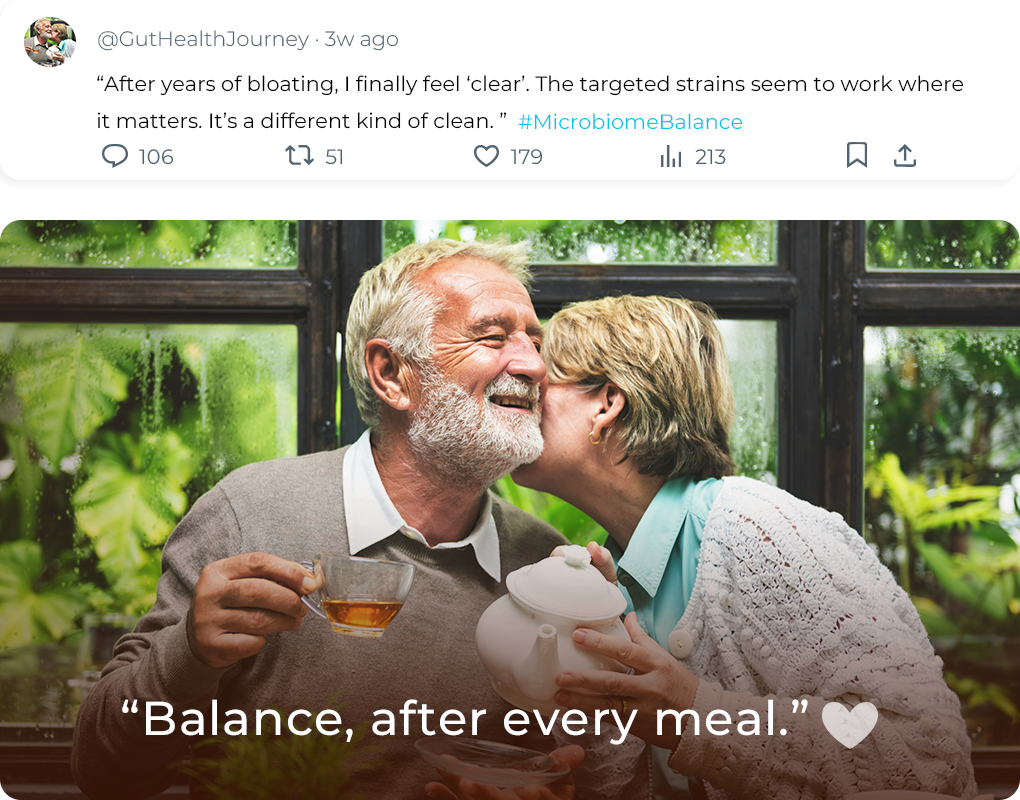The width and height of the screenshot is (1020, 800).
Task: Open the GutHealthJourney profile avatar
Action: [49, 42]
